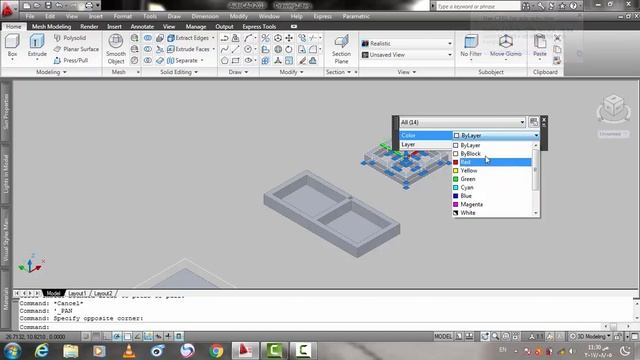This screenshot has height=360, width=640.
Task: Open the Sun Properties side palette
Action: coord(6,112)
